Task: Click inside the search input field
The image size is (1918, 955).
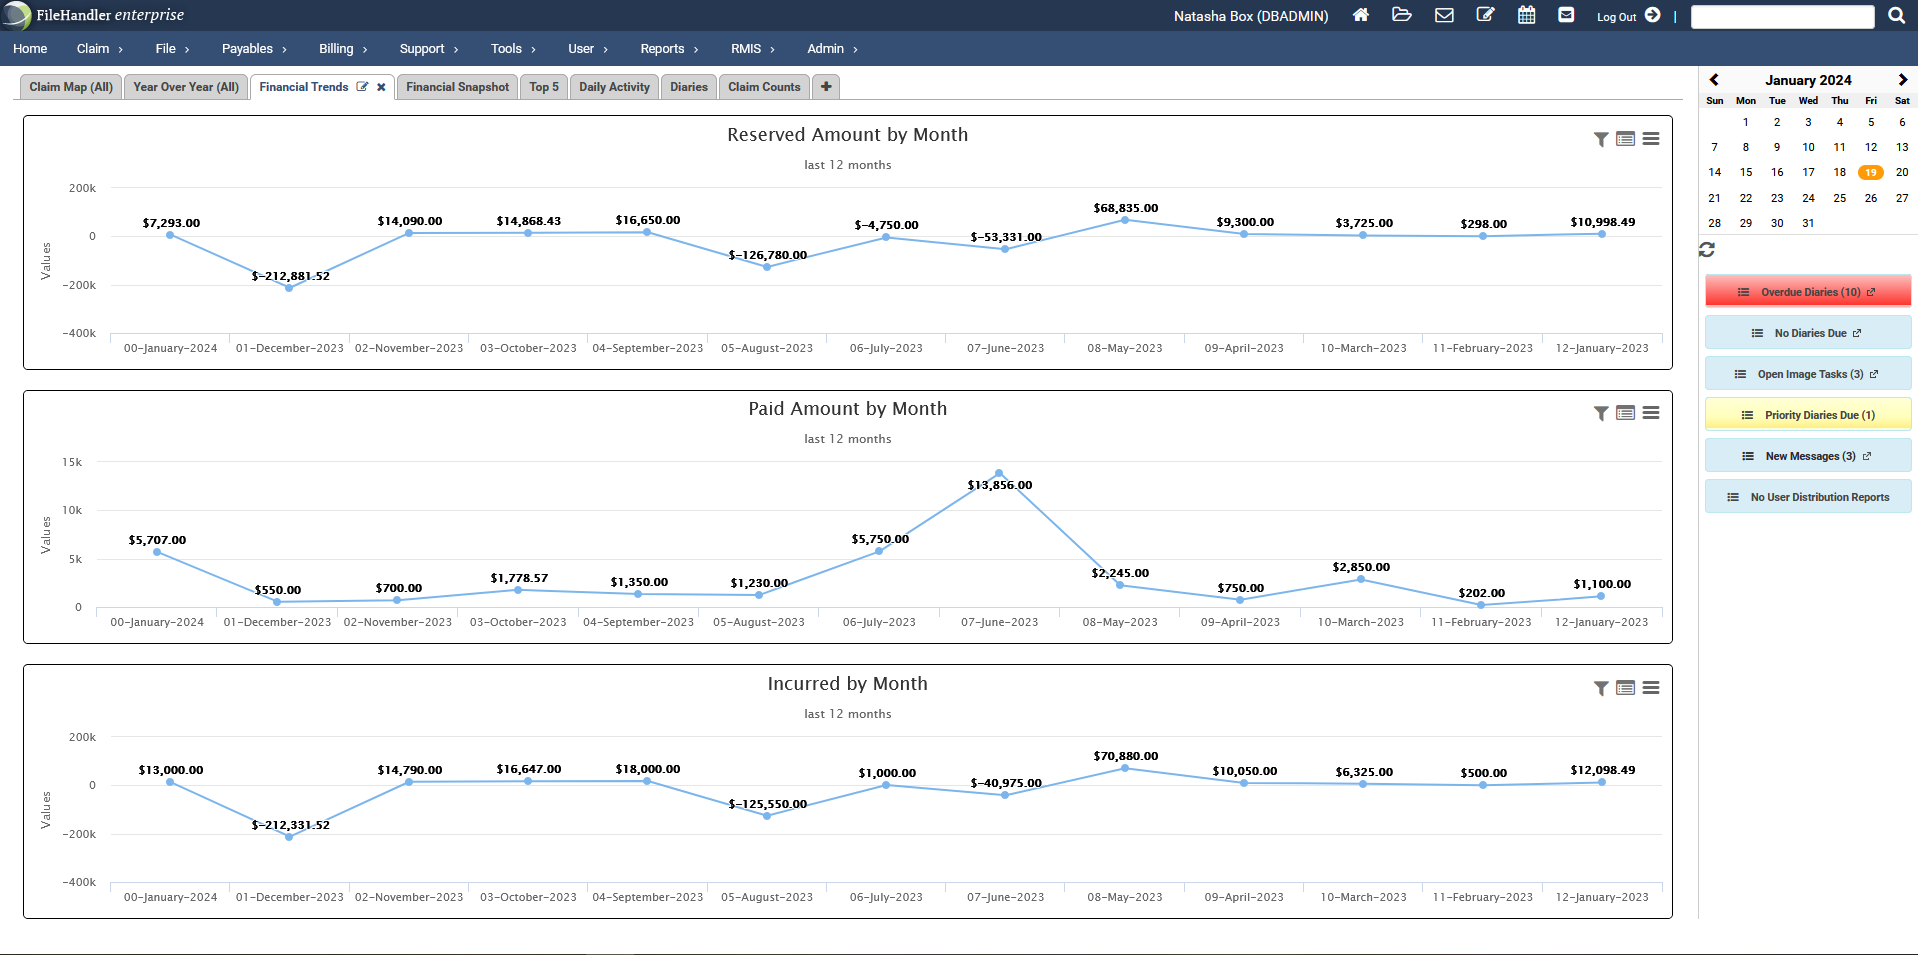Action: pyautogui.click(x=1783, y=16)
